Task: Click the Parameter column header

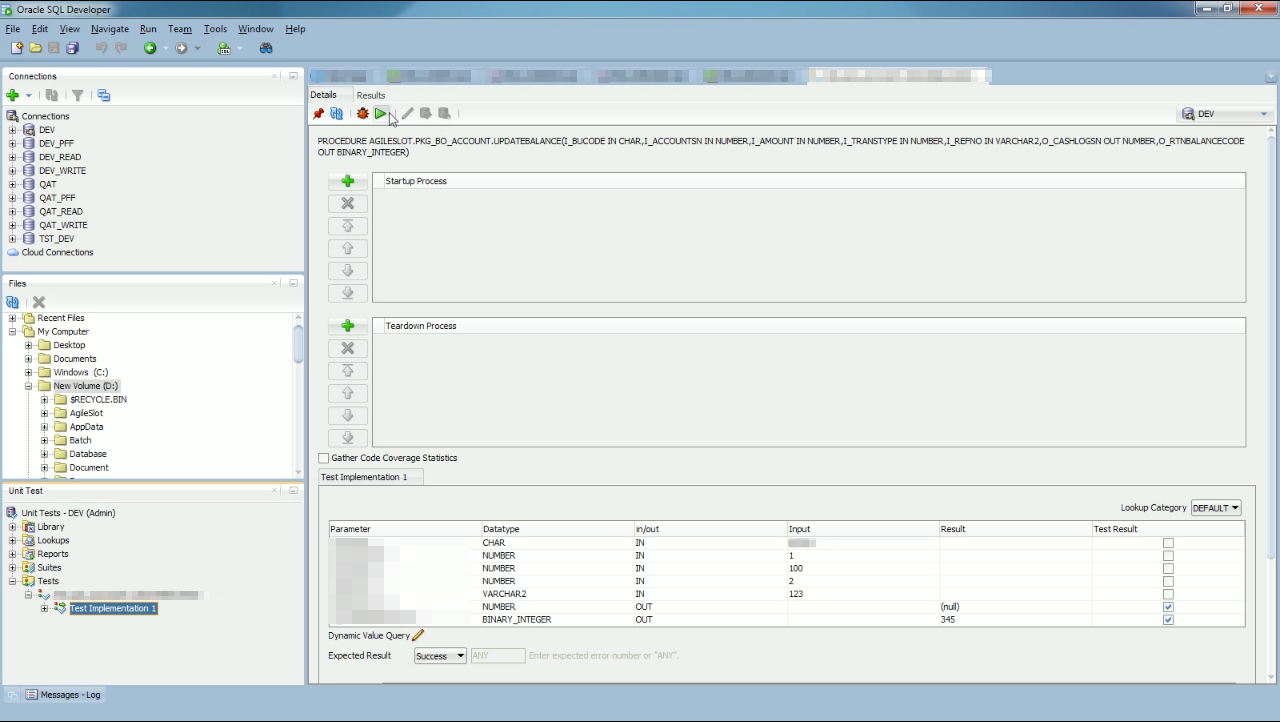Action: (x=405, y=529)
